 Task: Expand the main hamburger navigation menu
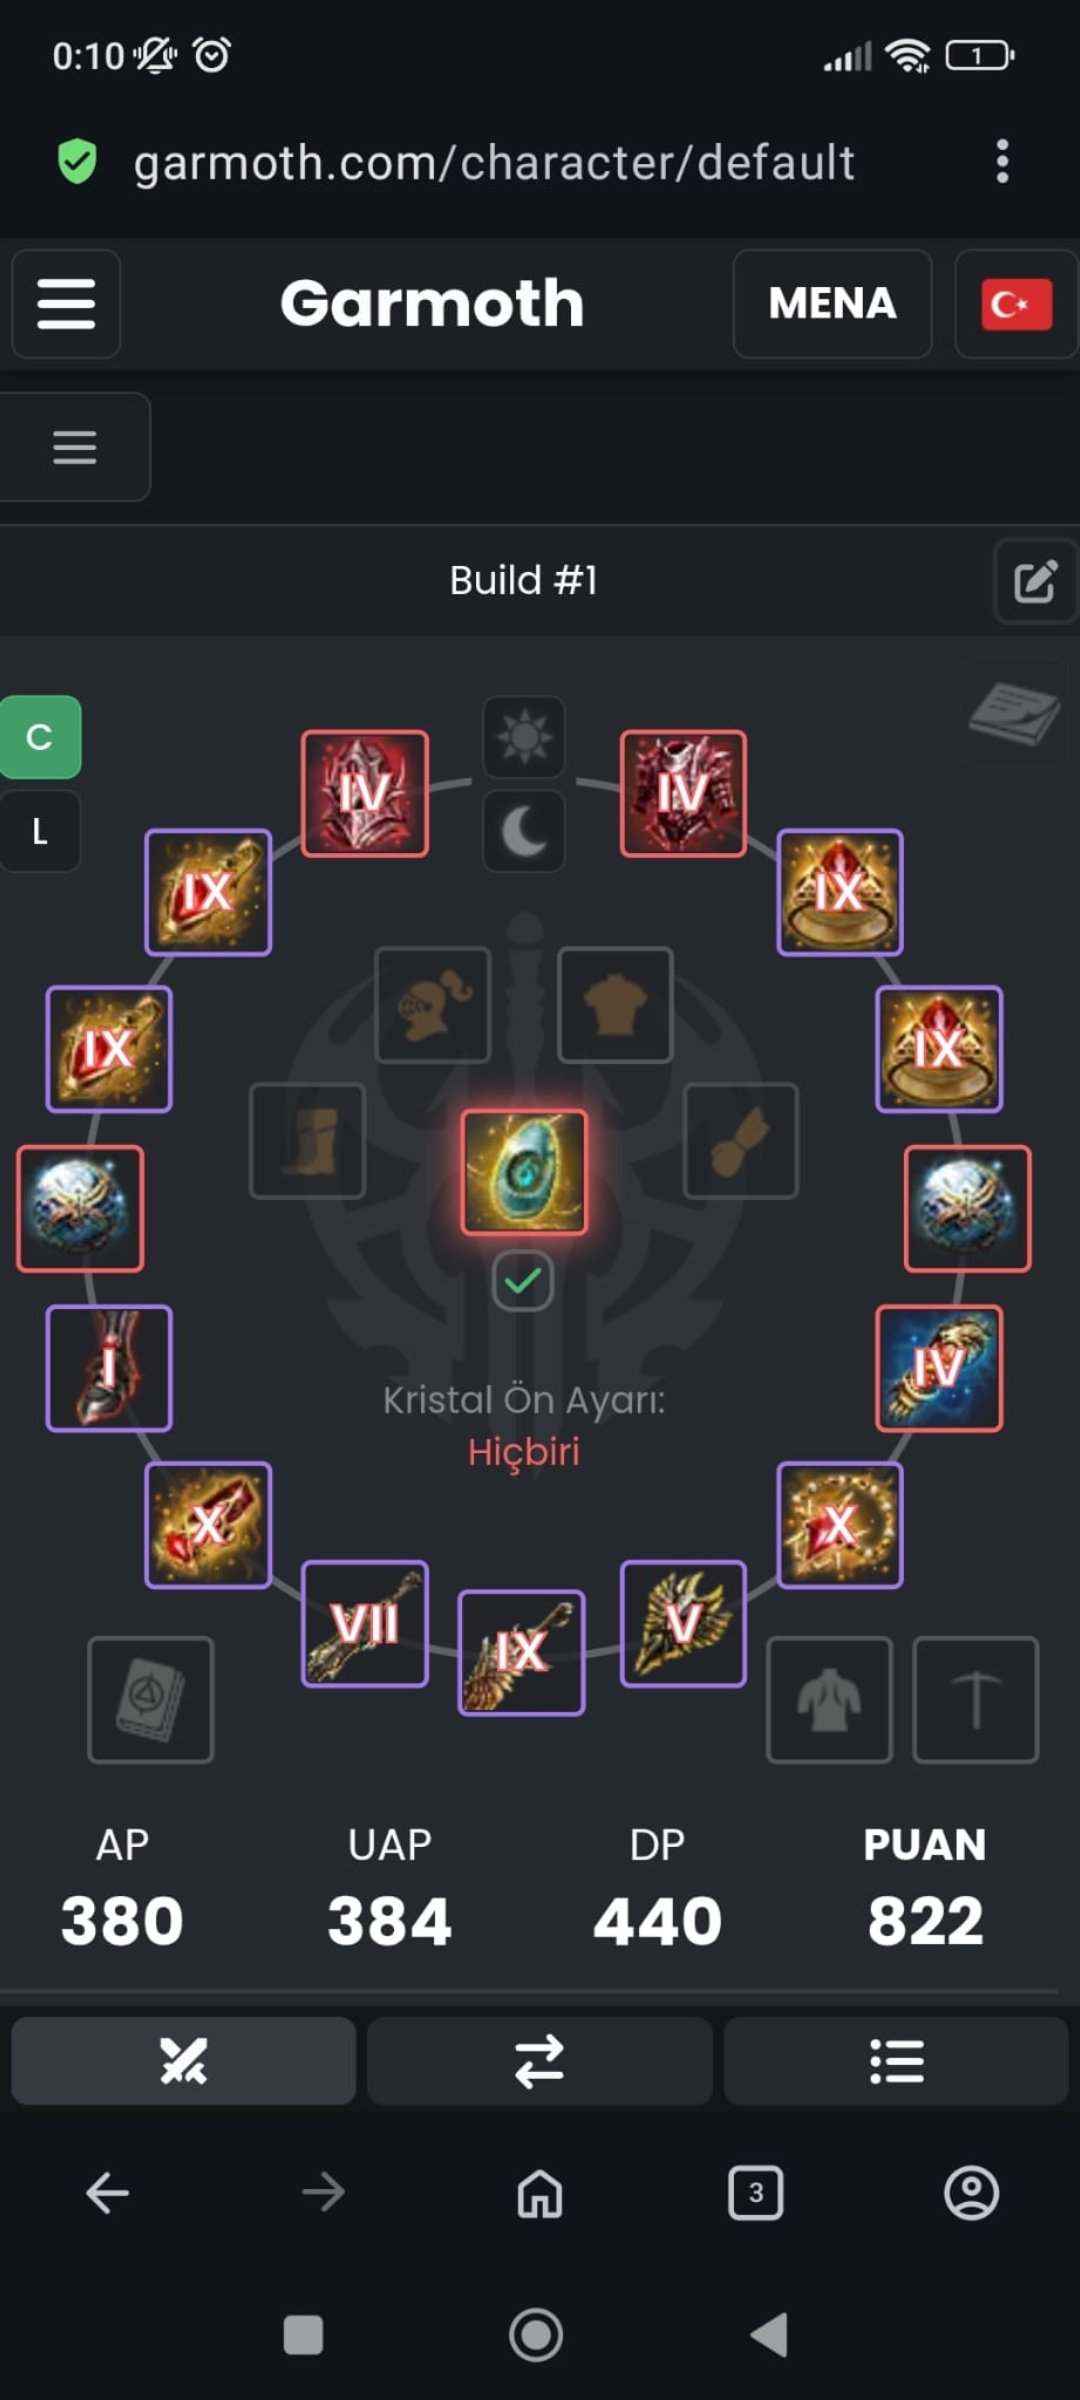(x=66, y=304)
